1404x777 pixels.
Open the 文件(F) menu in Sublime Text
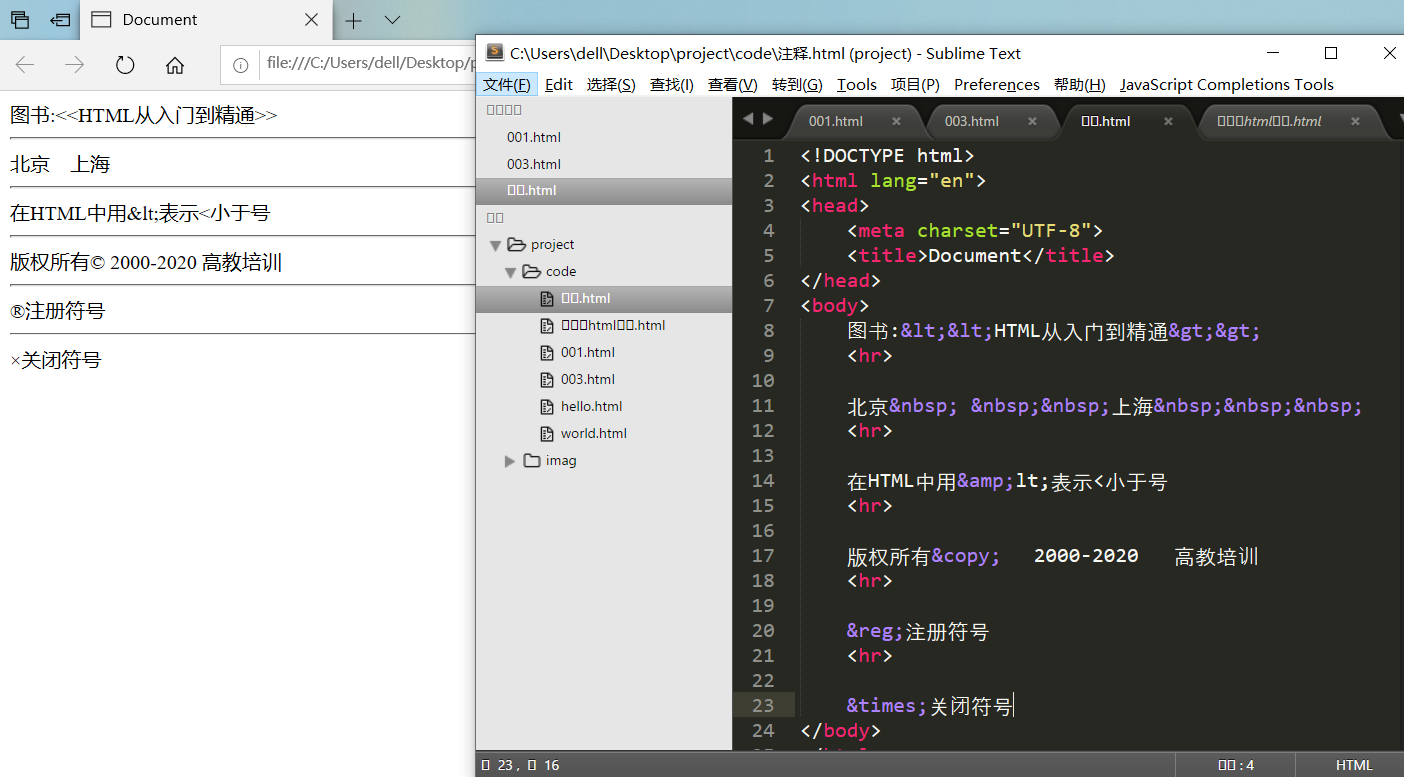508,84
